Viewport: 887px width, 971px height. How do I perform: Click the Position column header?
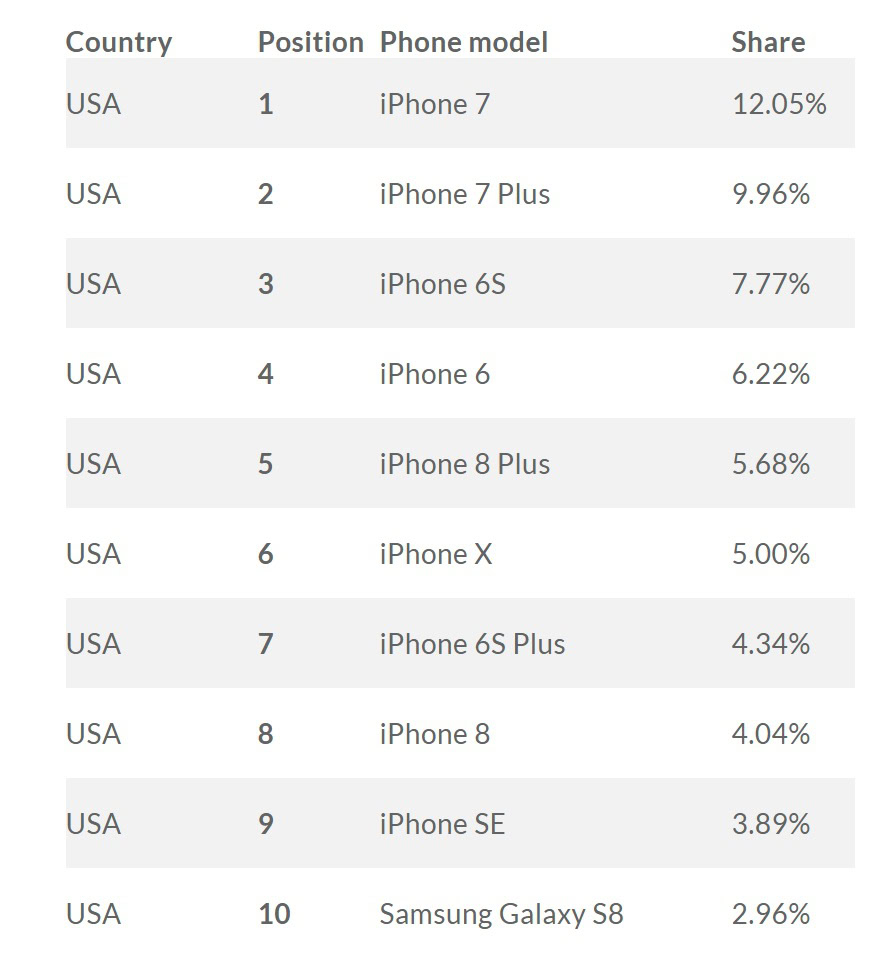click(x=310, y=42)
